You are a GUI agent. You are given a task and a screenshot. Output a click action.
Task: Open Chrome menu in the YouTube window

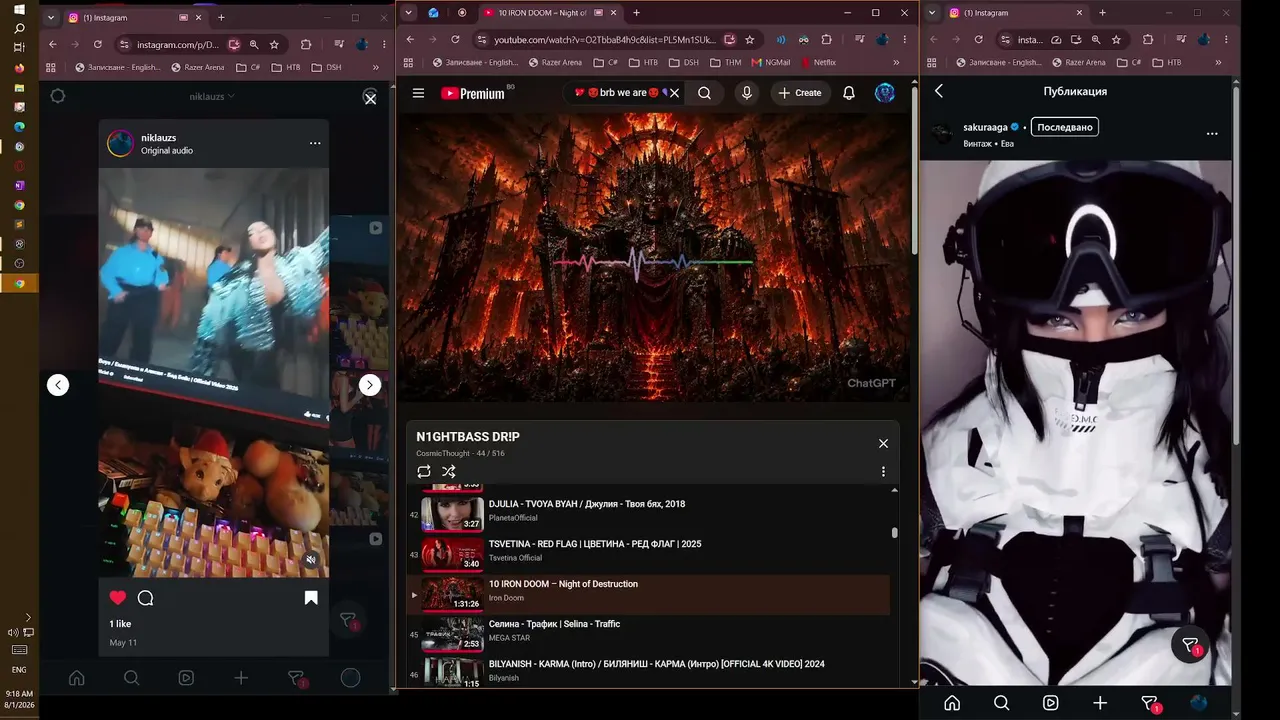[904, 39]
